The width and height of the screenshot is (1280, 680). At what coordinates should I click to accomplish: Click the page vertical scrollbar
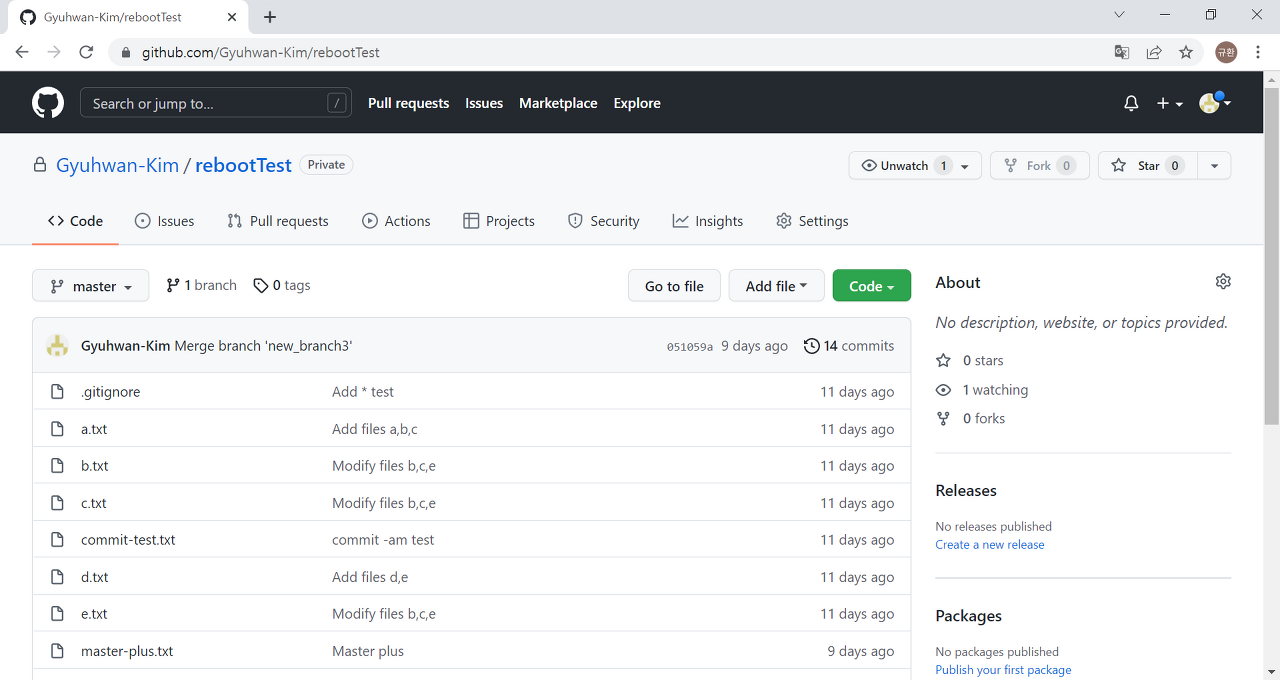point(1271,255)
